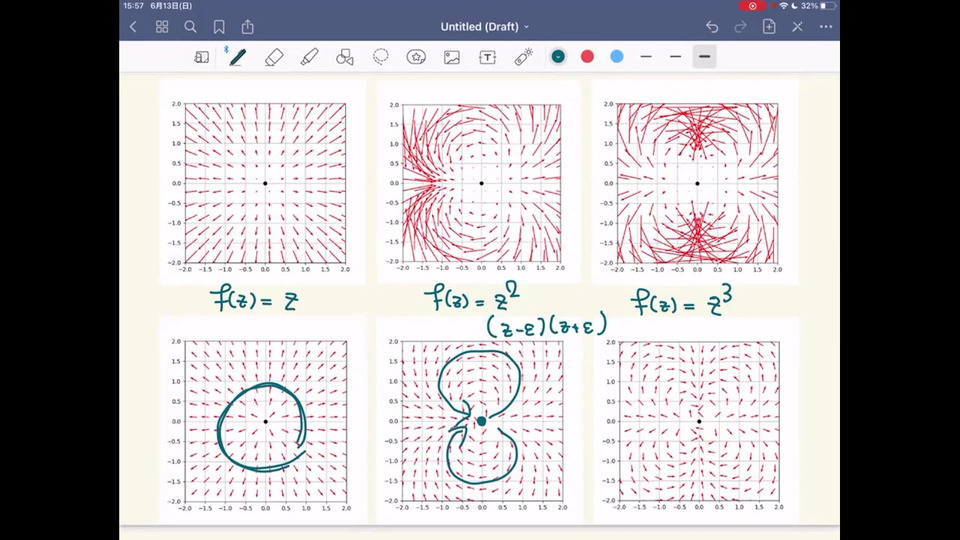Tap the handwritten f(z) = z label
The width and height of the screenshot is (960, 540).
[254, 300]
